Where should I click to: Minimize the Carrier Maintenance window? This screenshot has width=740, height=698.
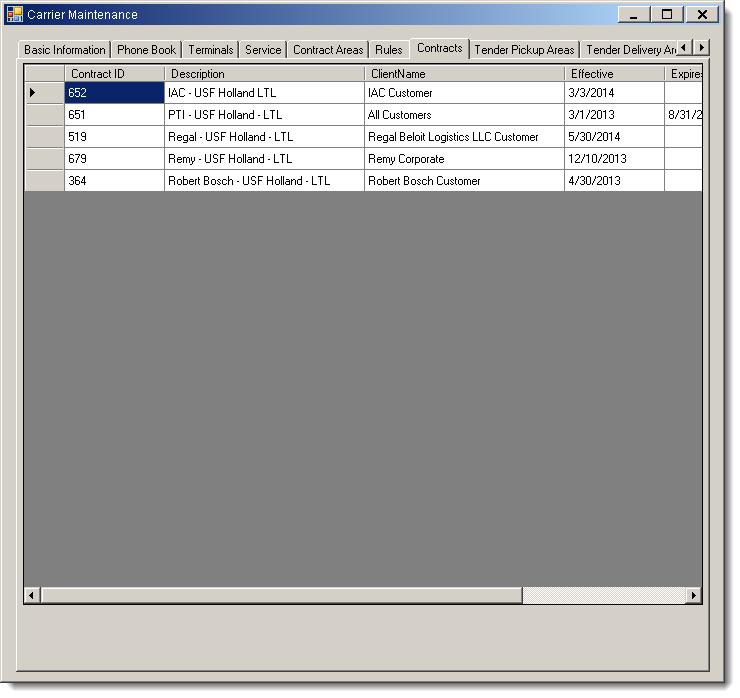point(633,15)
